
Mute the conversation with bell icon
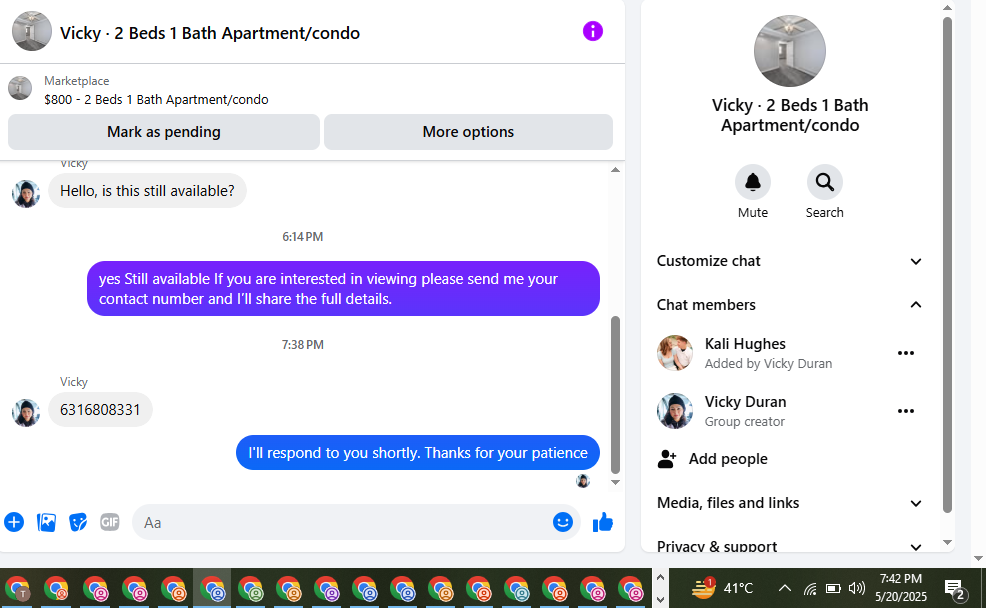click(x=753, y=182)
